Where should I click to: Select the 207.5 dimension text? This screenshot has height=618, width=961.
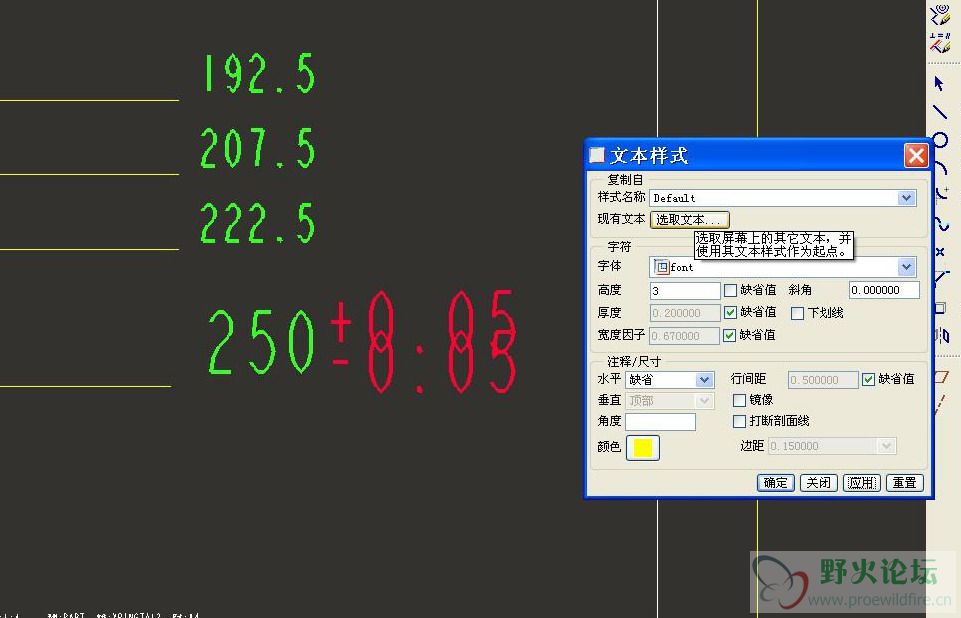click(258, 148)
